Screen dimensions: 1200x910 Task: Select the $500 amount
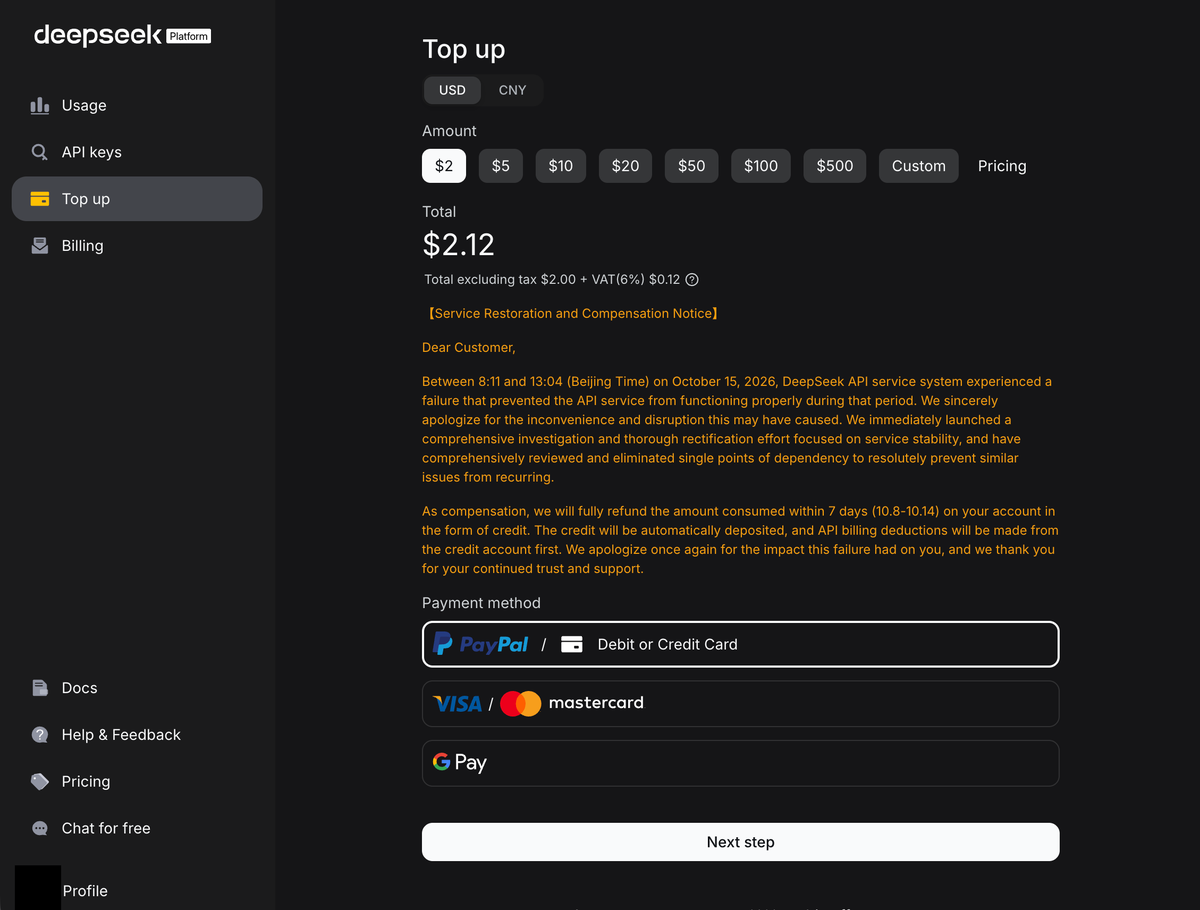[x=835, y=166]
